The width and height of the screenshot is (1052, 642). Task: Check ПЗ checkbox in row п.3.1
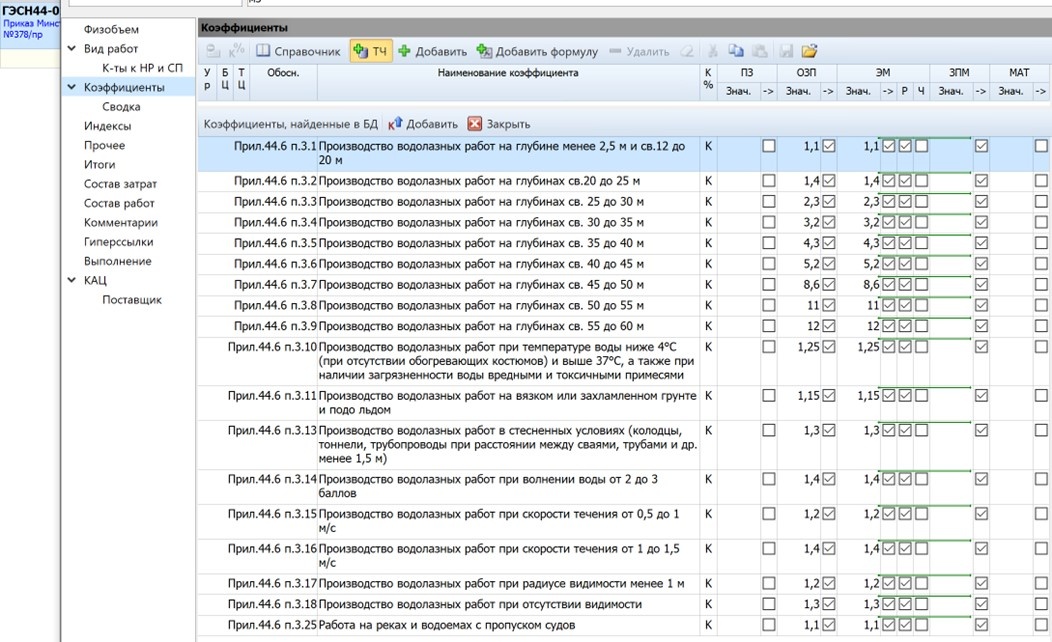click(769, 146)
